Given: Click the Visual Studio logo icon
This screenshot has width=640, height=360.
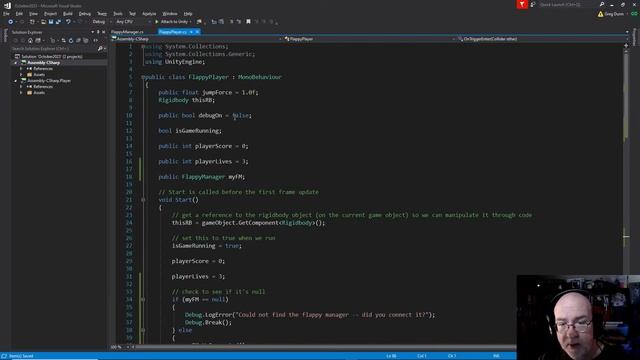Looking at the screenshot, I should click(7, 5).
